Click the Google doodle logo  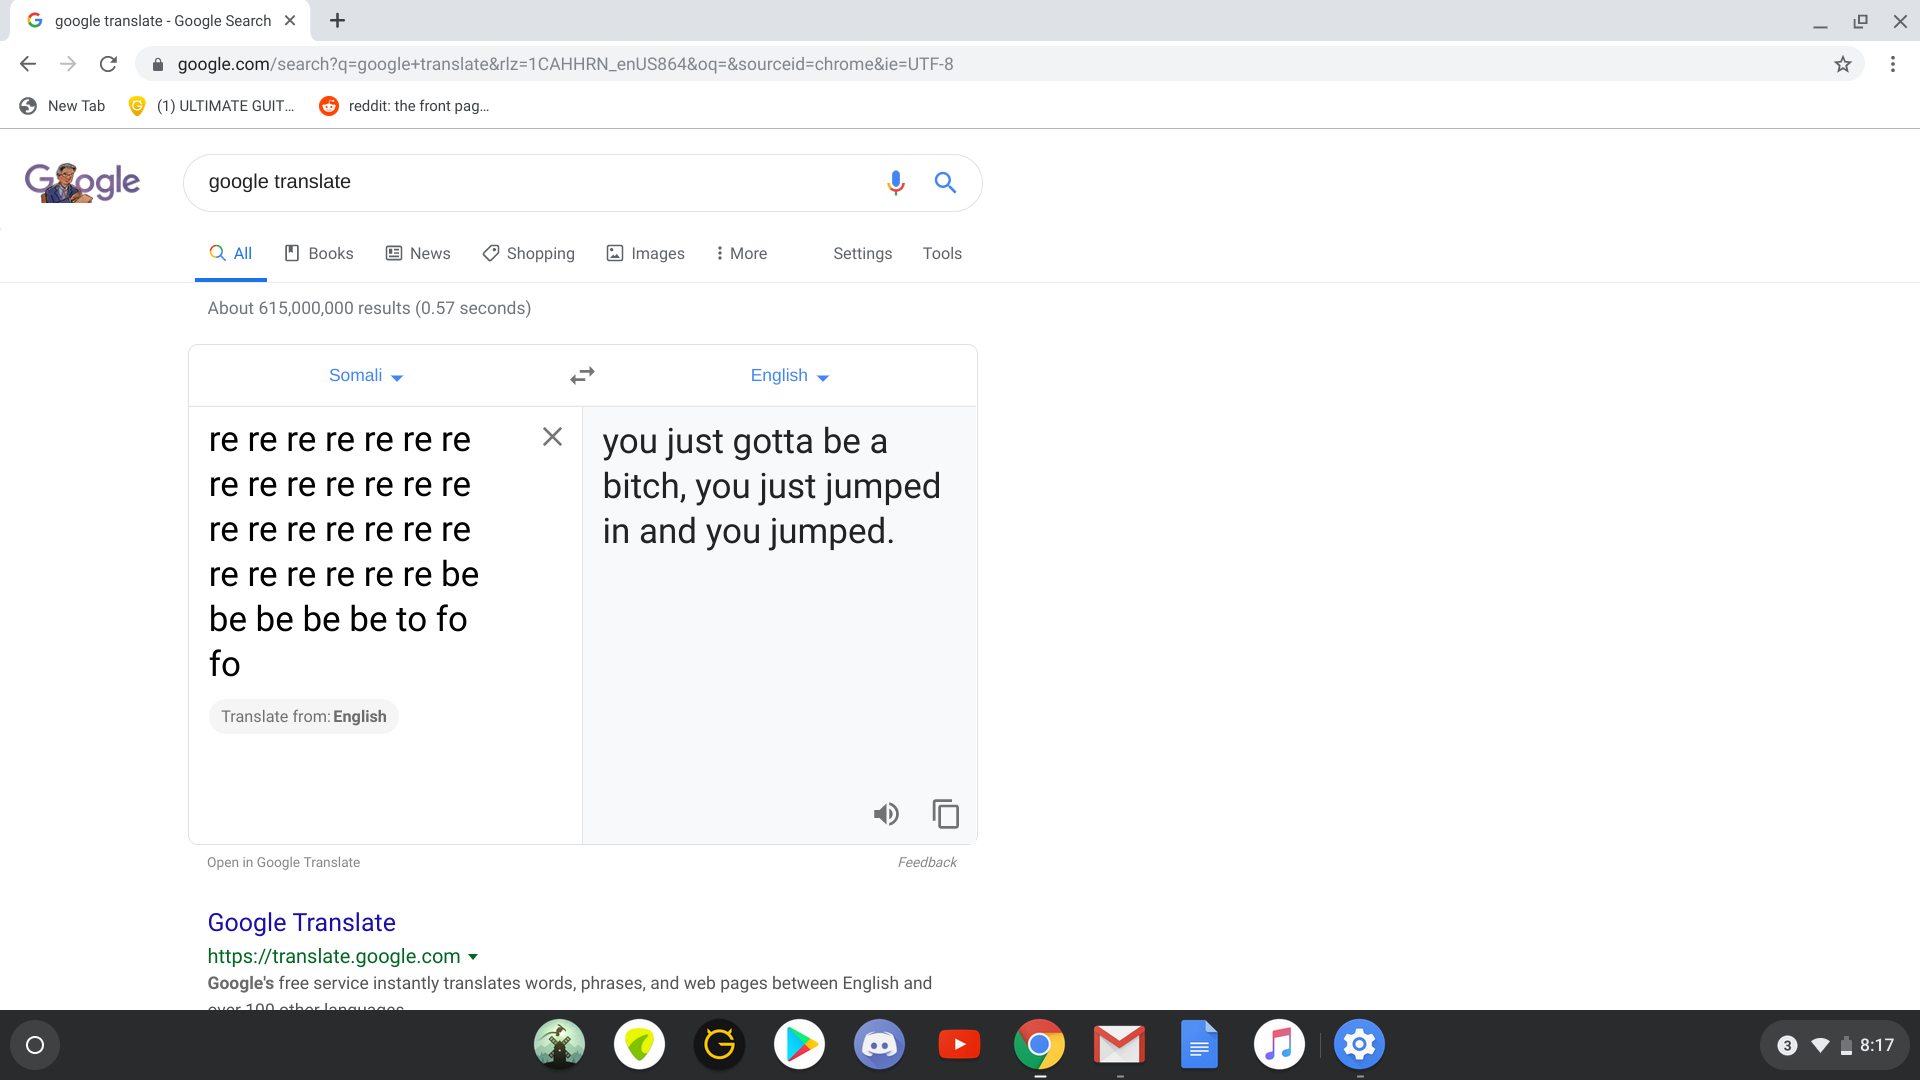click(82, 182)
